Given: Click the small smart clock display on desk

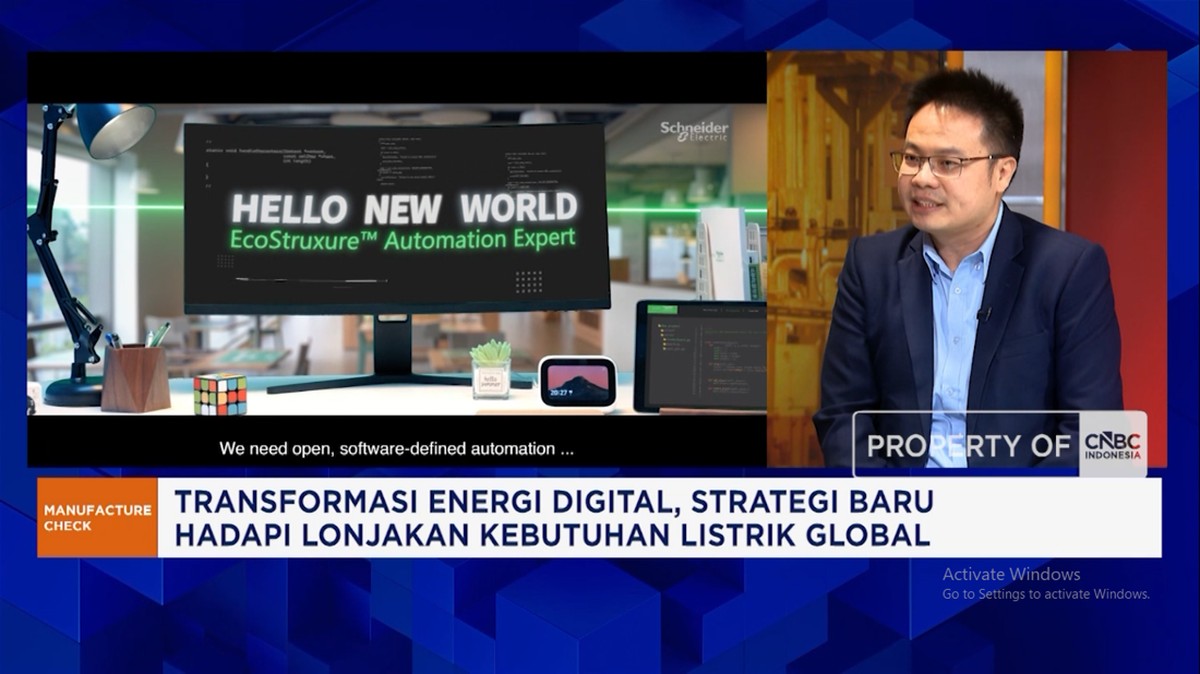Looking at the screenshot, I should tap(578, 382).
